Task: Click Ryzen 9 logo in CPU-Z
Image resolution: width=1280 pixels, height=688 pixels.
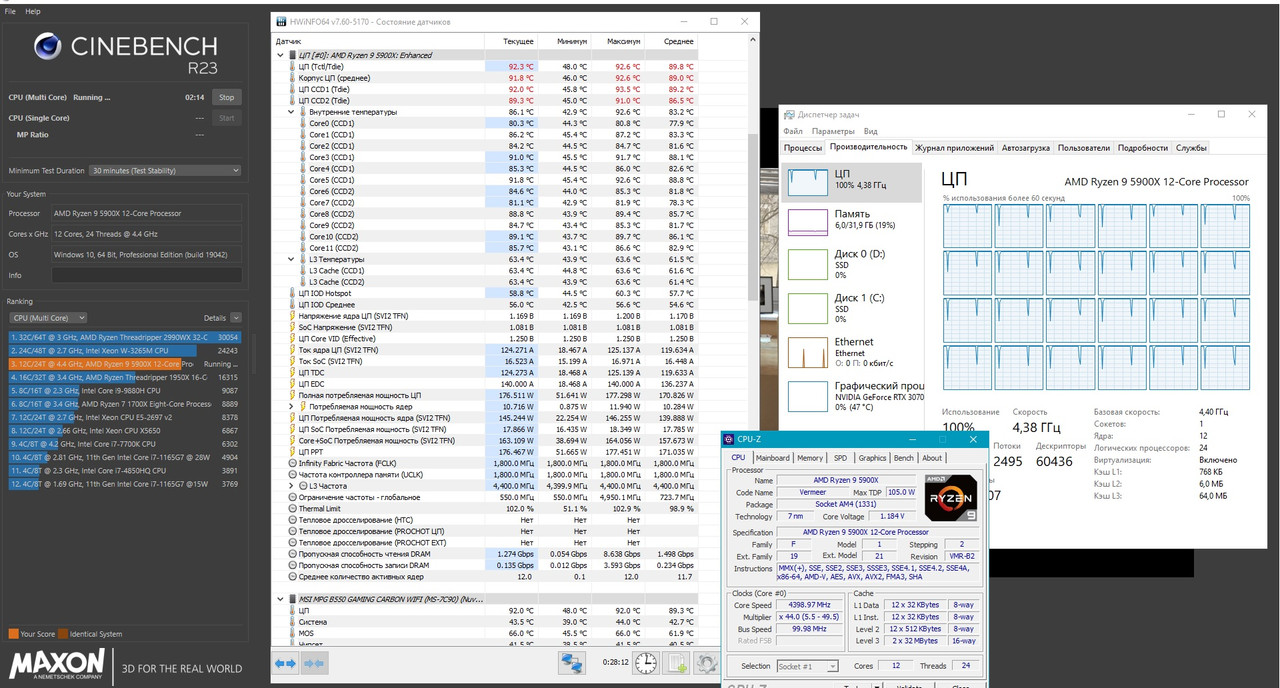Action: click(951, 496)
